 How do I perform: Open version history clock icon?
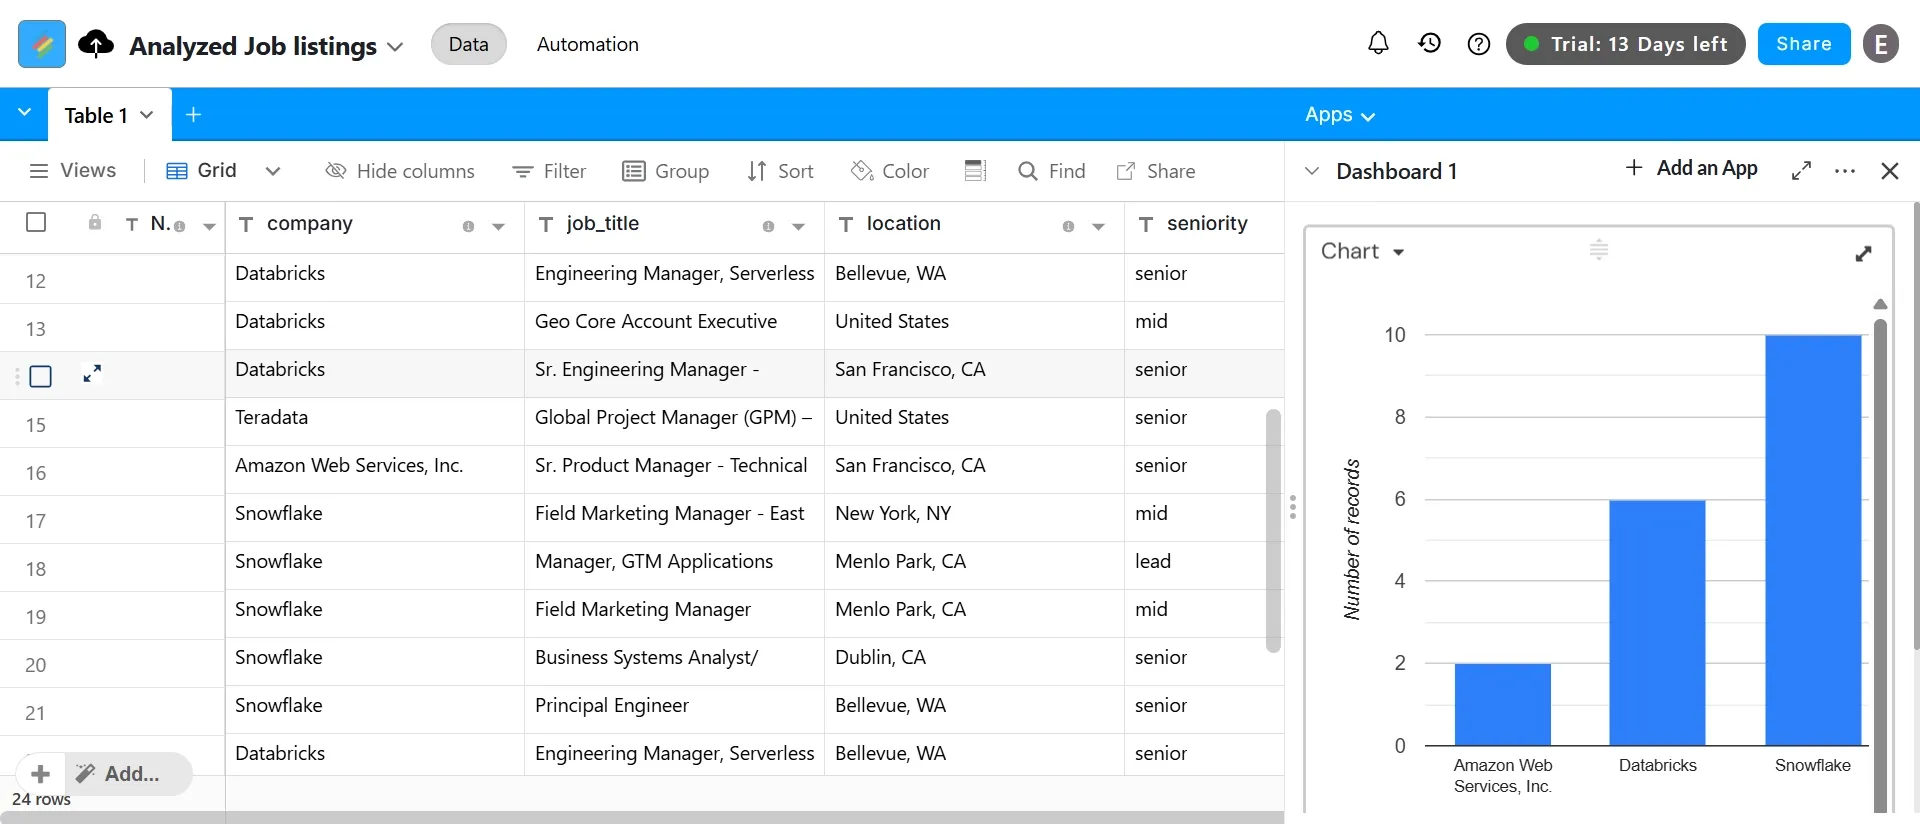(1429, 44)
